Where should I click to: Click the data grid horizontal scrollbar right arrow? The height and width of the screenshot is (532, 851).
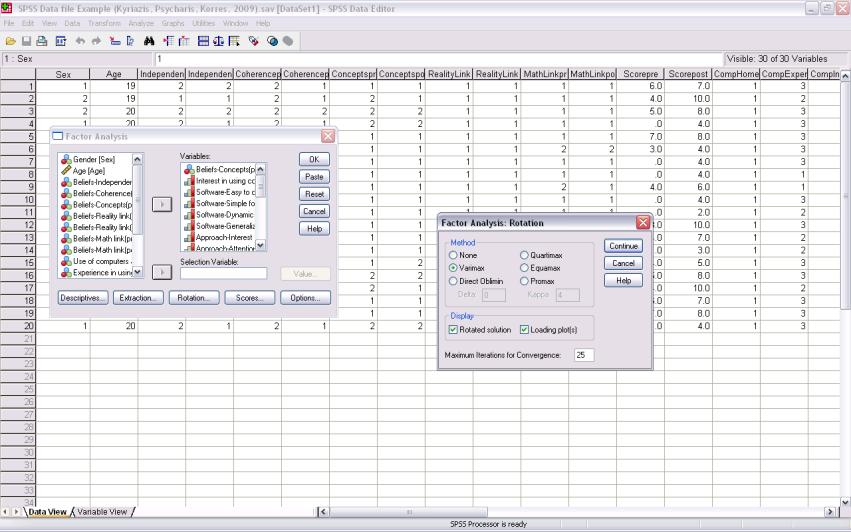click(830, 511)
